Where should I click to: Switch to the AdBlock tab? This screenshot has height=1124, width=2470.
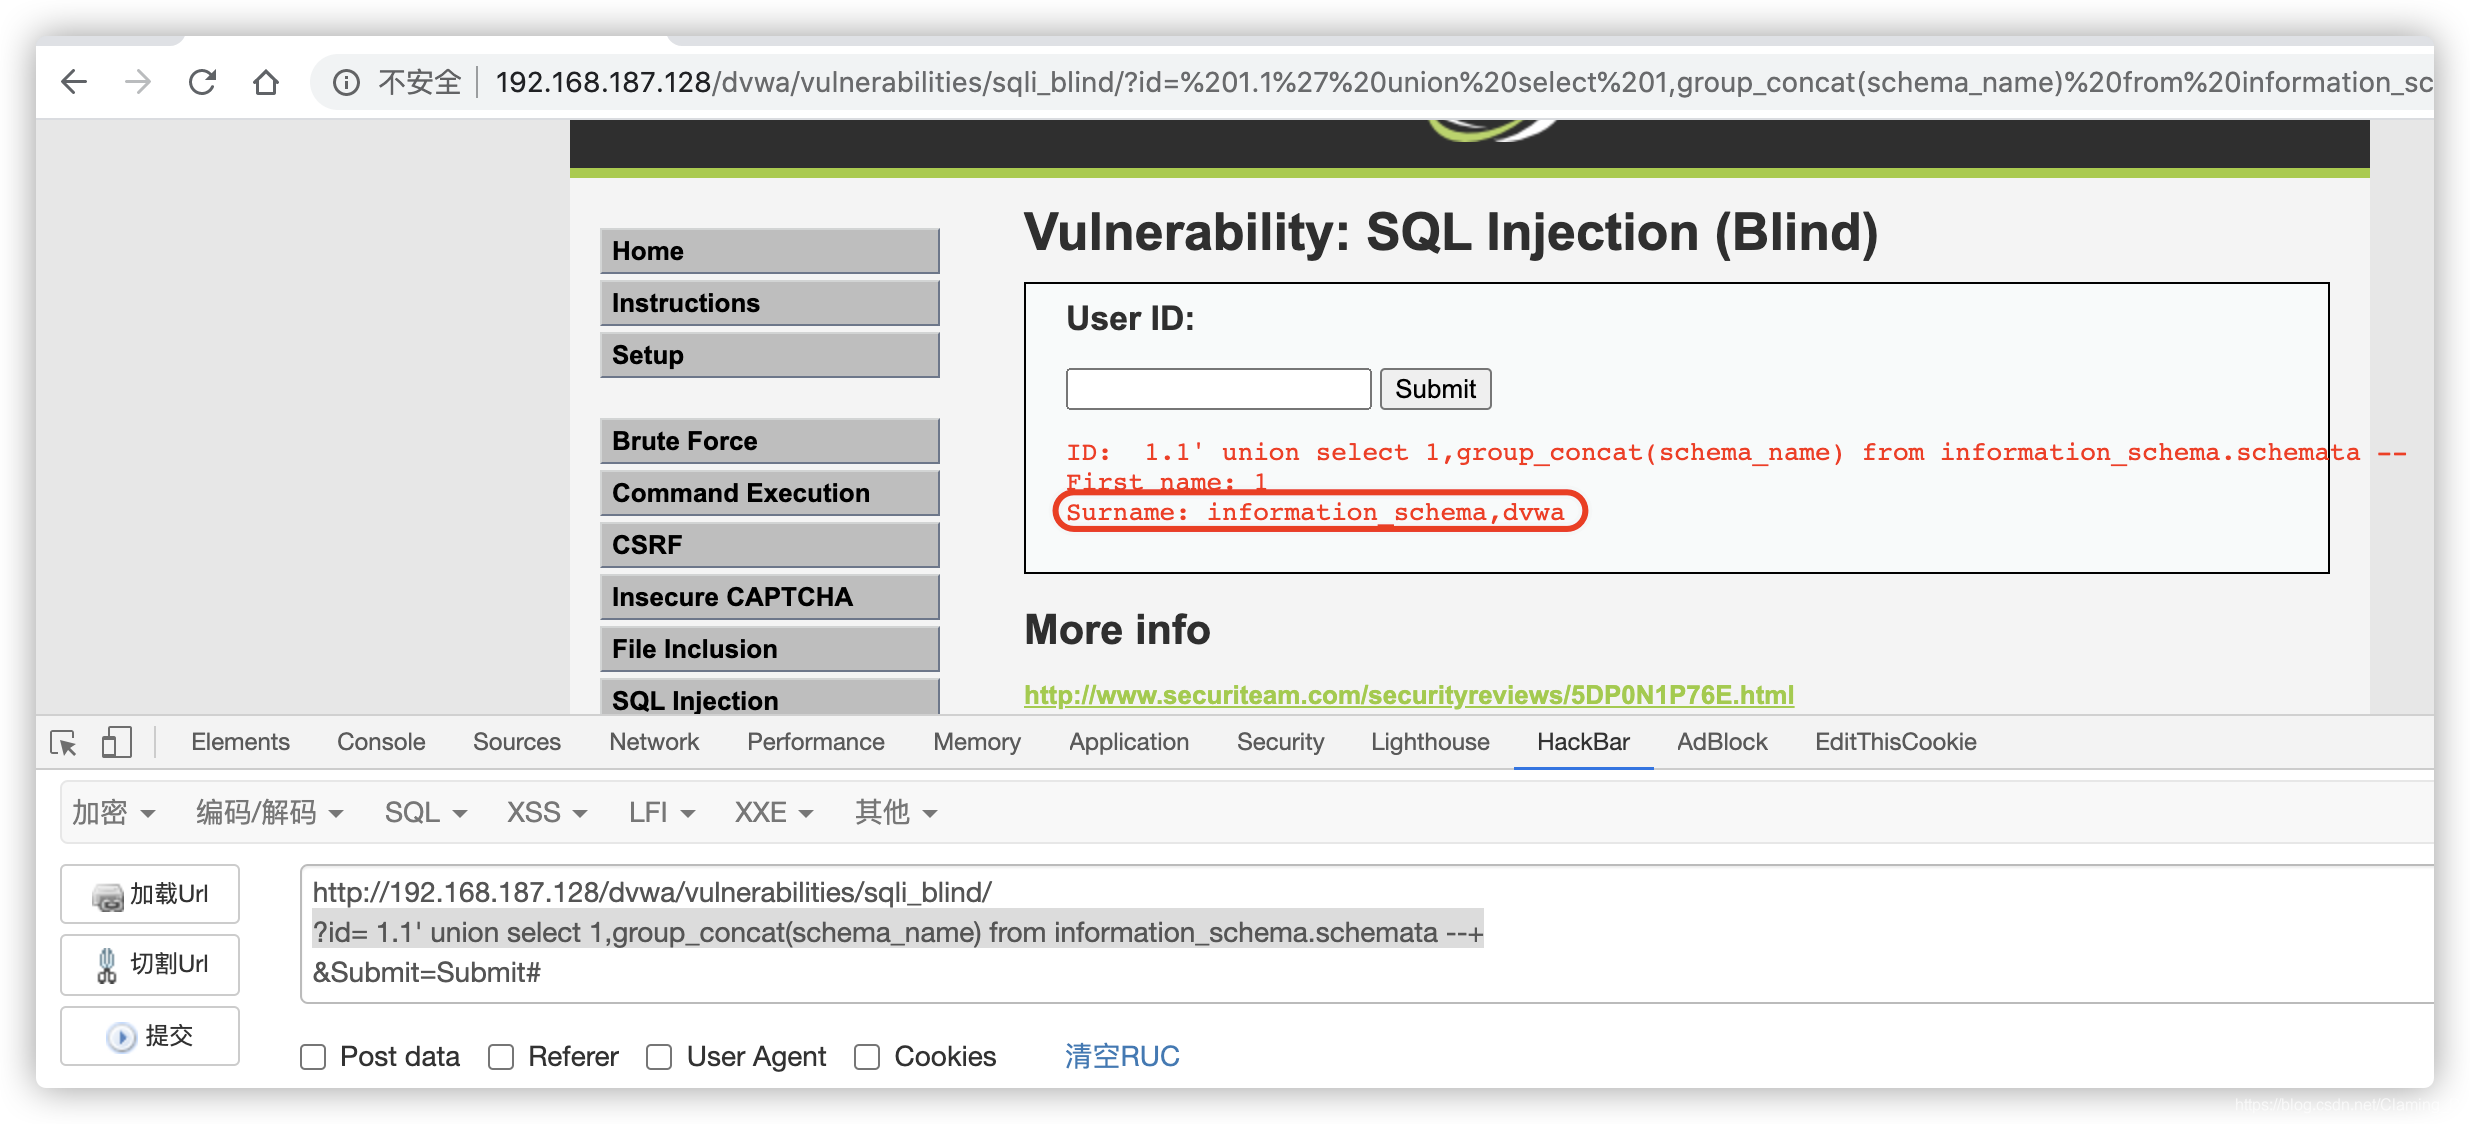tap(1722, 742)
